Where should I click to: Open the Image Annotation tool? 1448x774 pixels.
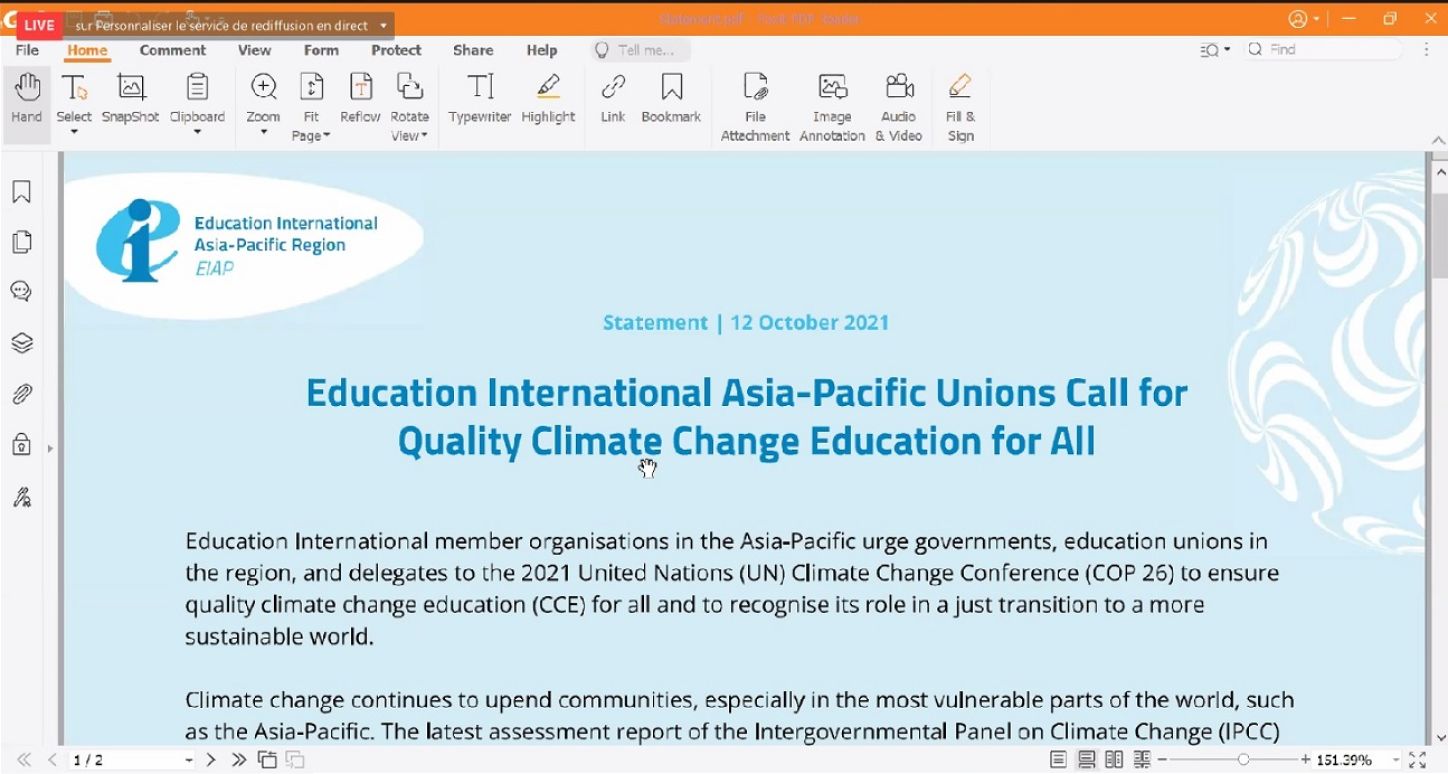coord(832,107)
